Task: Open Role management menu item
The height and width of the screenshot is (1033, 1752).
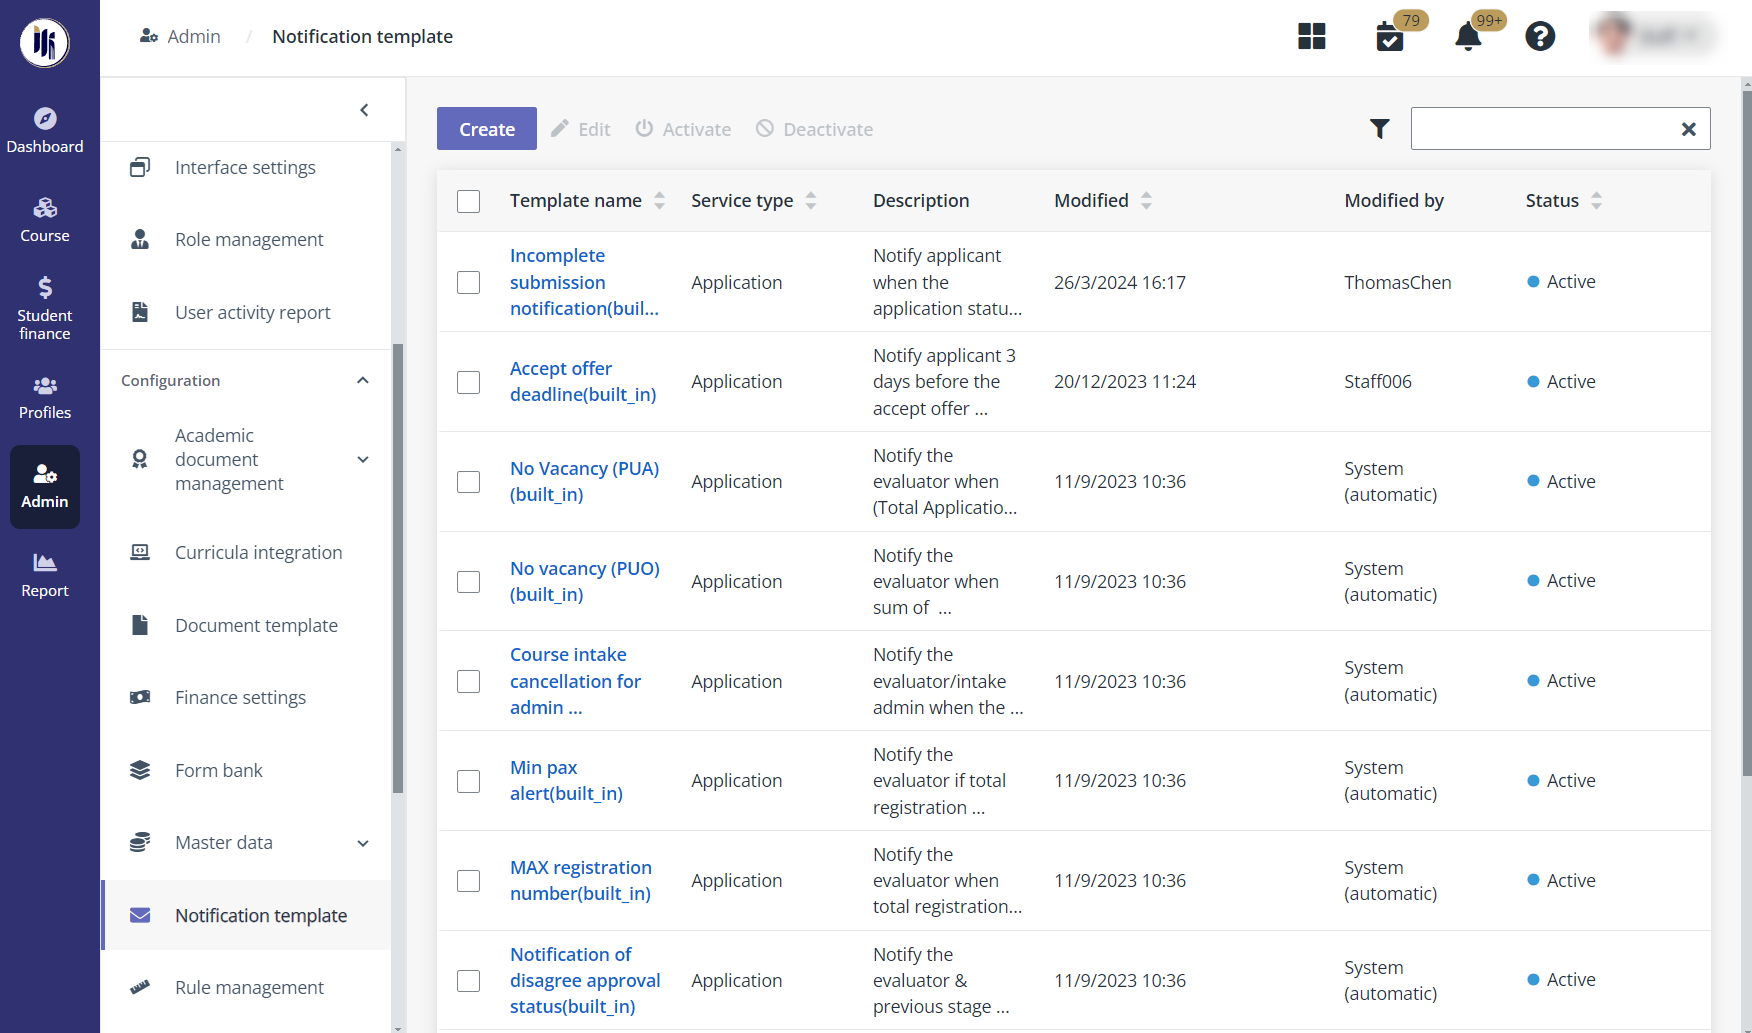Action: (245, 240)
